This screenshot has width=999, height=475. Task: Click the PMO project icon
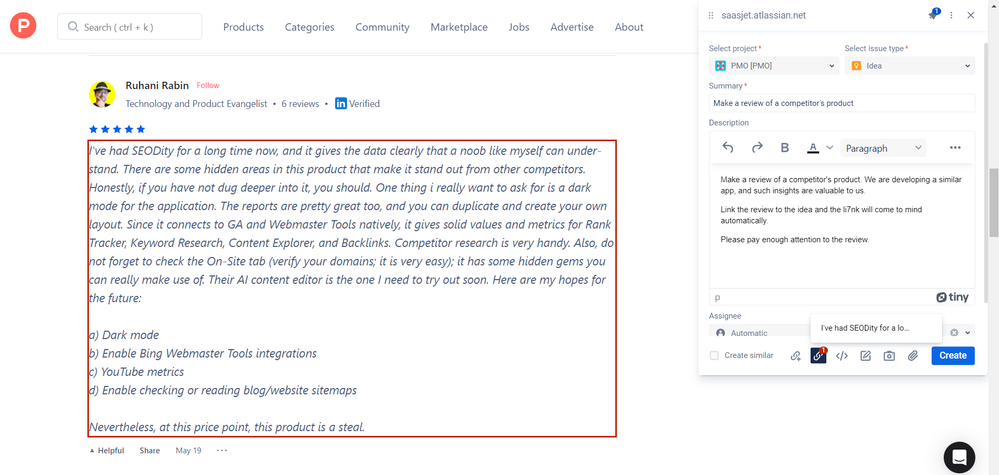[721, 66]
